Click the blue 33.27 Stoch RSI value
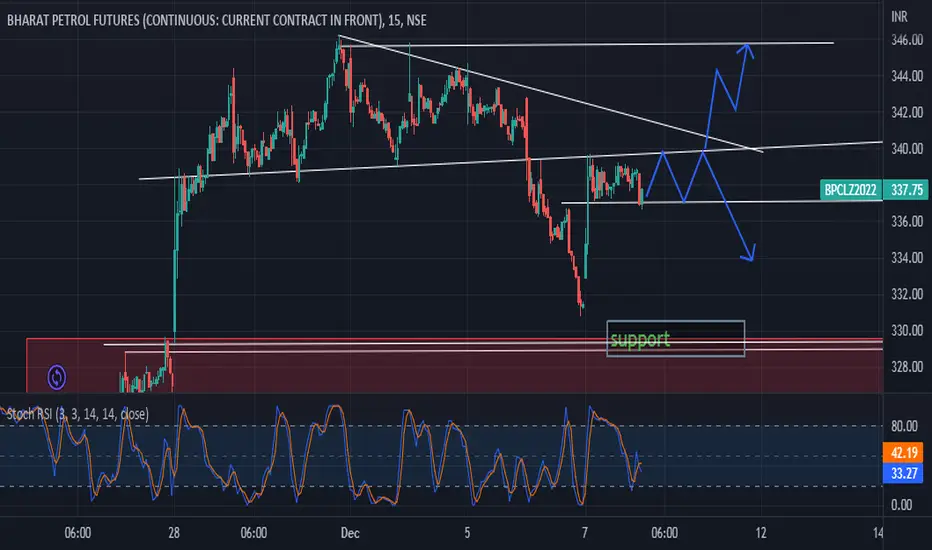Viewport: 932px width, 550px height. [903, 473]
